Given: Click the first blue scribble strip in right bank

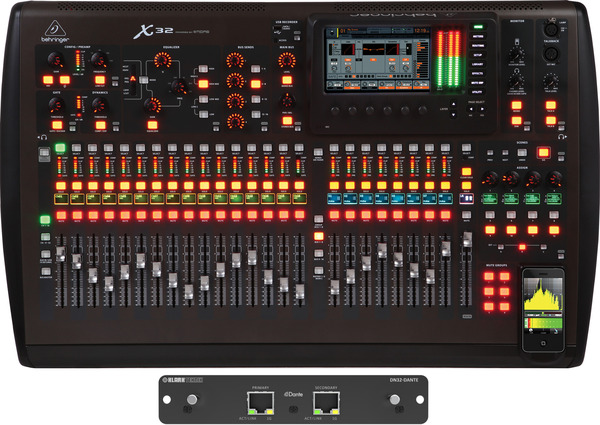Looking at the screenshot, I should click(334, 199).
